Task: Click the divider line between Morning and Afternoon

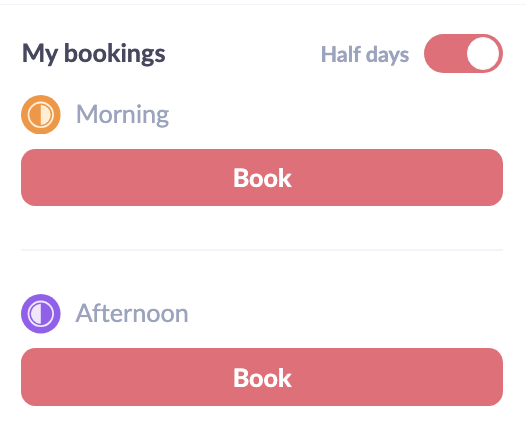Action: [x=262, y=250]
